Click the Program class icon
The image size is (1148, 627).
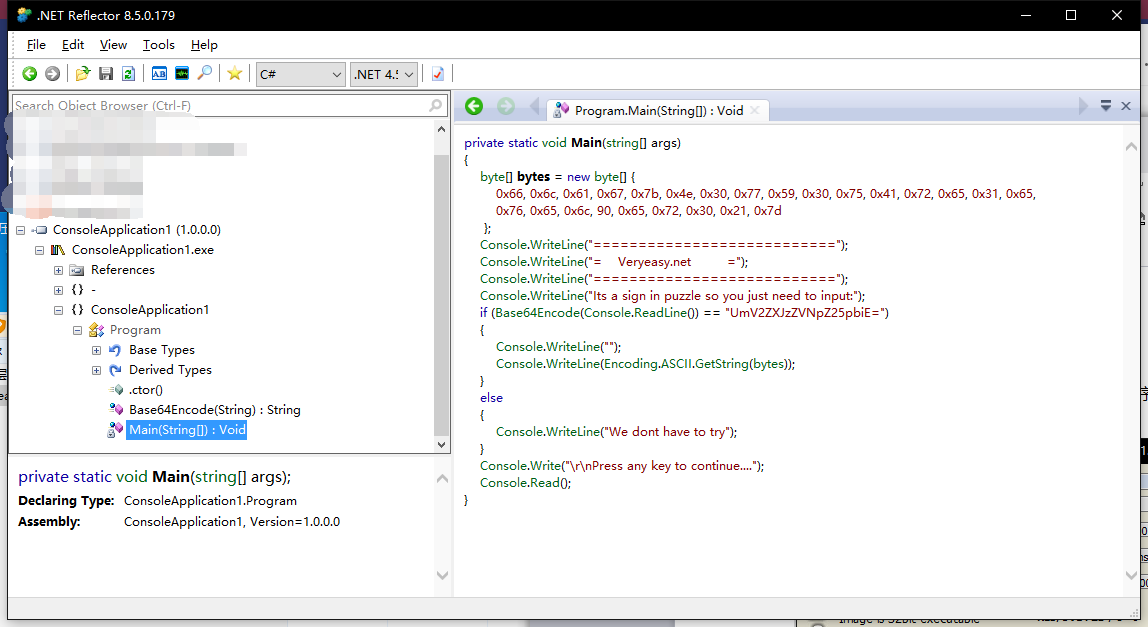coord(96,330)
